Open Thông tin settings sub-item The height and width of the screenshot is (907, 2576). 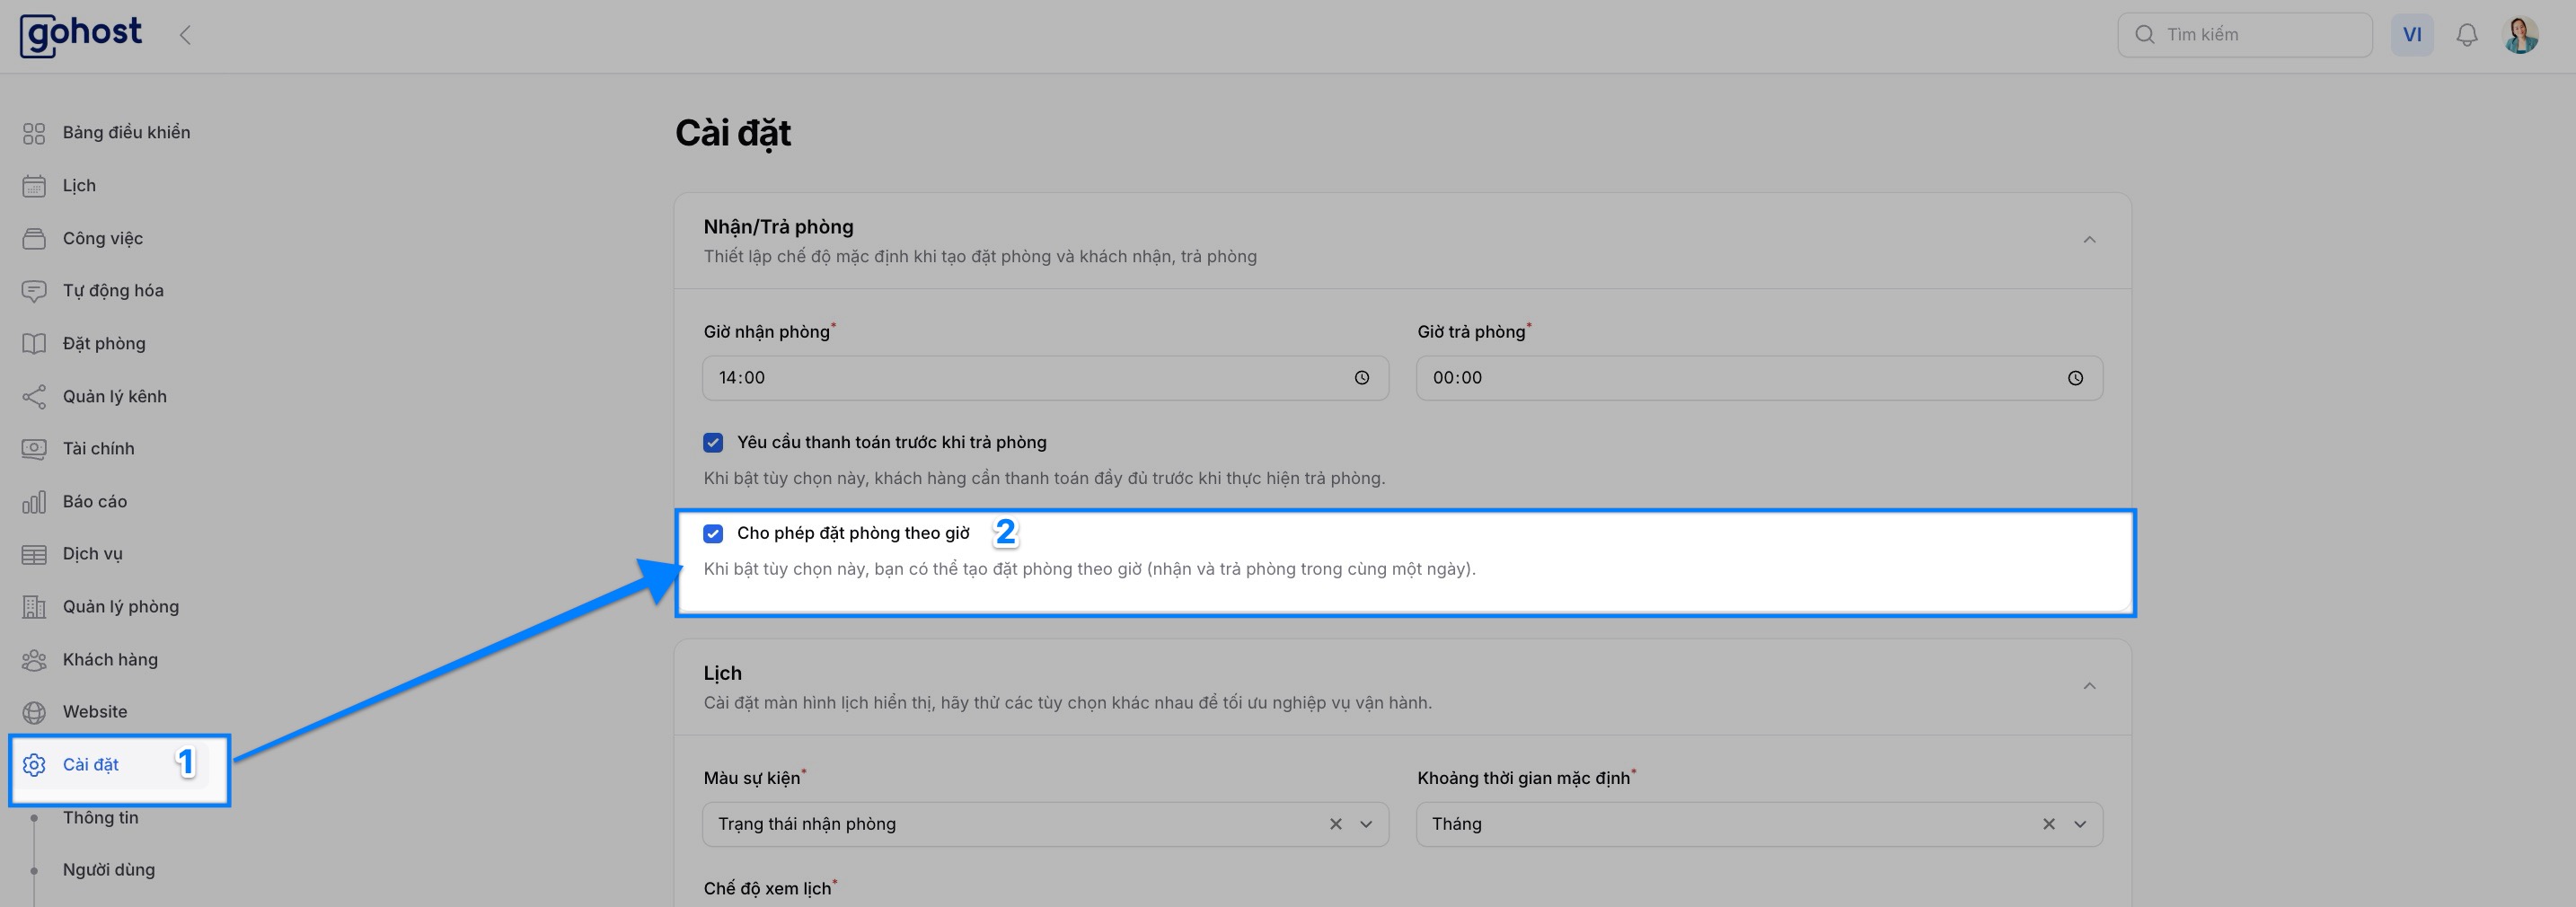(101, 818)
